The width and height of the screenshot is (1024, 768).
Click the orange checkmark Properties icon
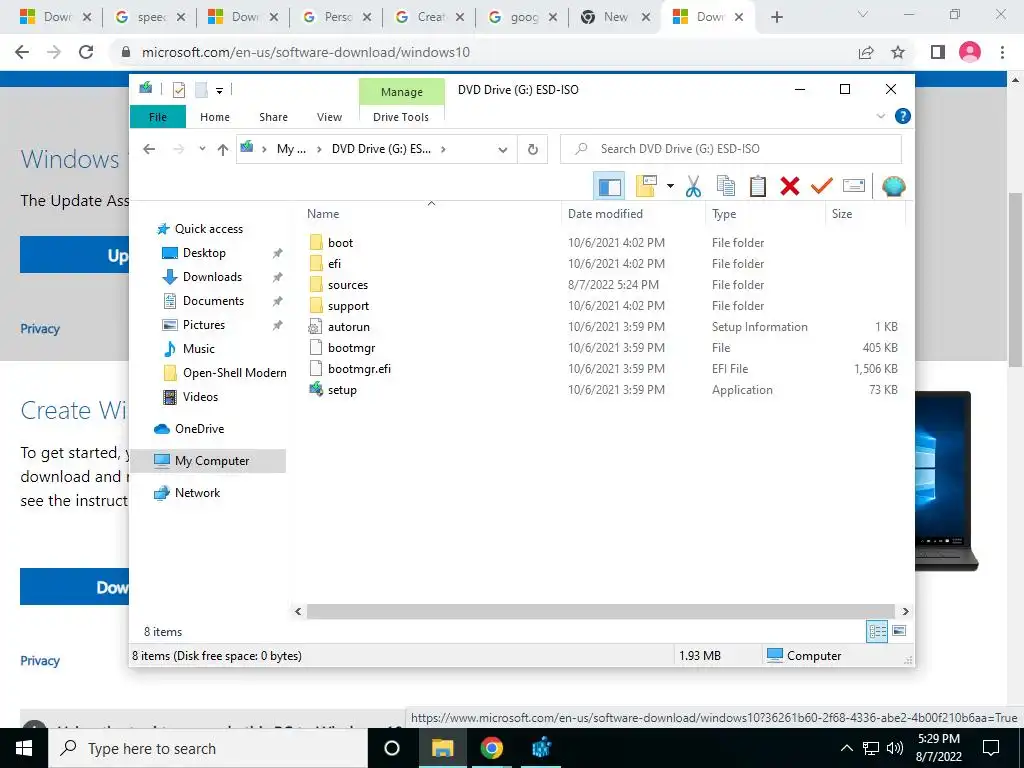point(822,186)
